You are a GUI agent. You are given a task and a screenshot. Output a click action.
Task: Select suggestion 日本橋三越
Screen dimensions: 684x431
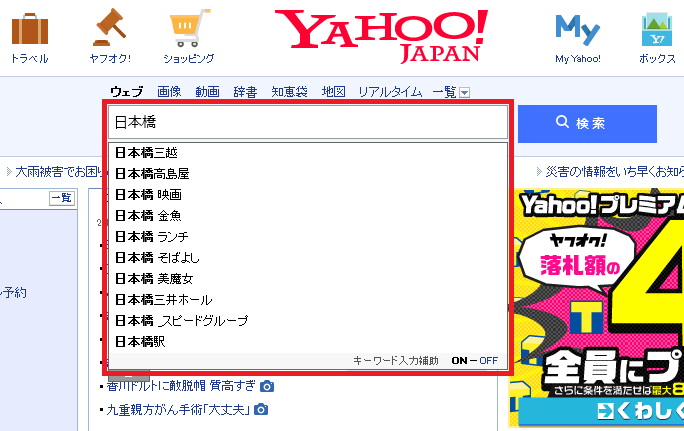[x=308, y=153]
